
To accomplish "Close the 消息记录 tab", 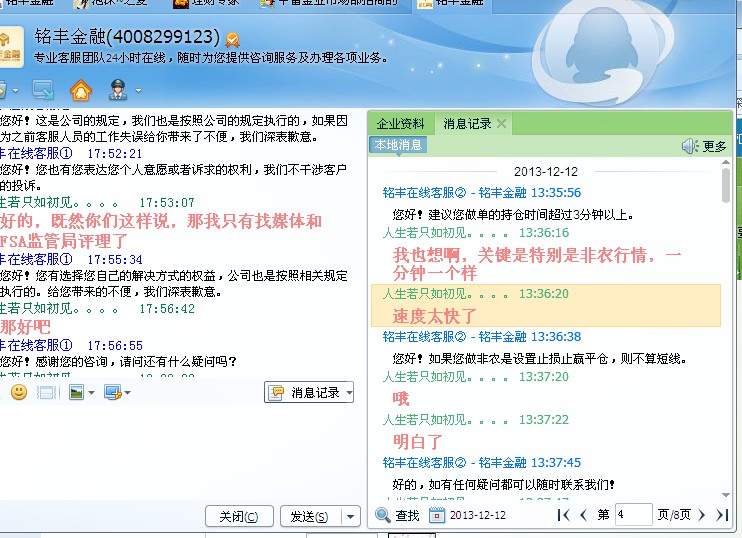I will (x=502, y=123).
